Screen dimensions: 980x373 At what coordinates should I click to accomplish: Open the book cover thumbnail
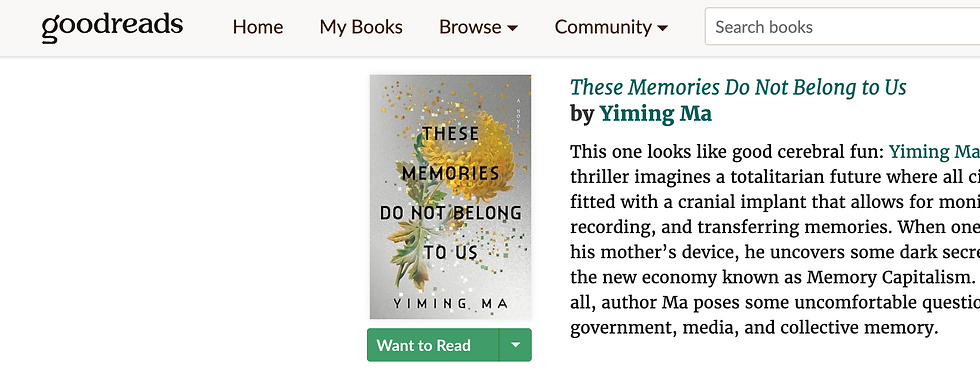(450, 197)
